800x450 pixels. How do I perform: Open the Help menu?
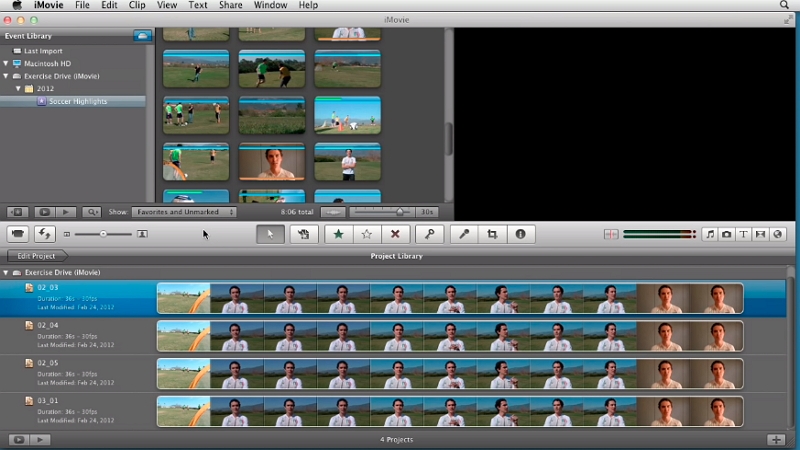click(x=308, y=5)
